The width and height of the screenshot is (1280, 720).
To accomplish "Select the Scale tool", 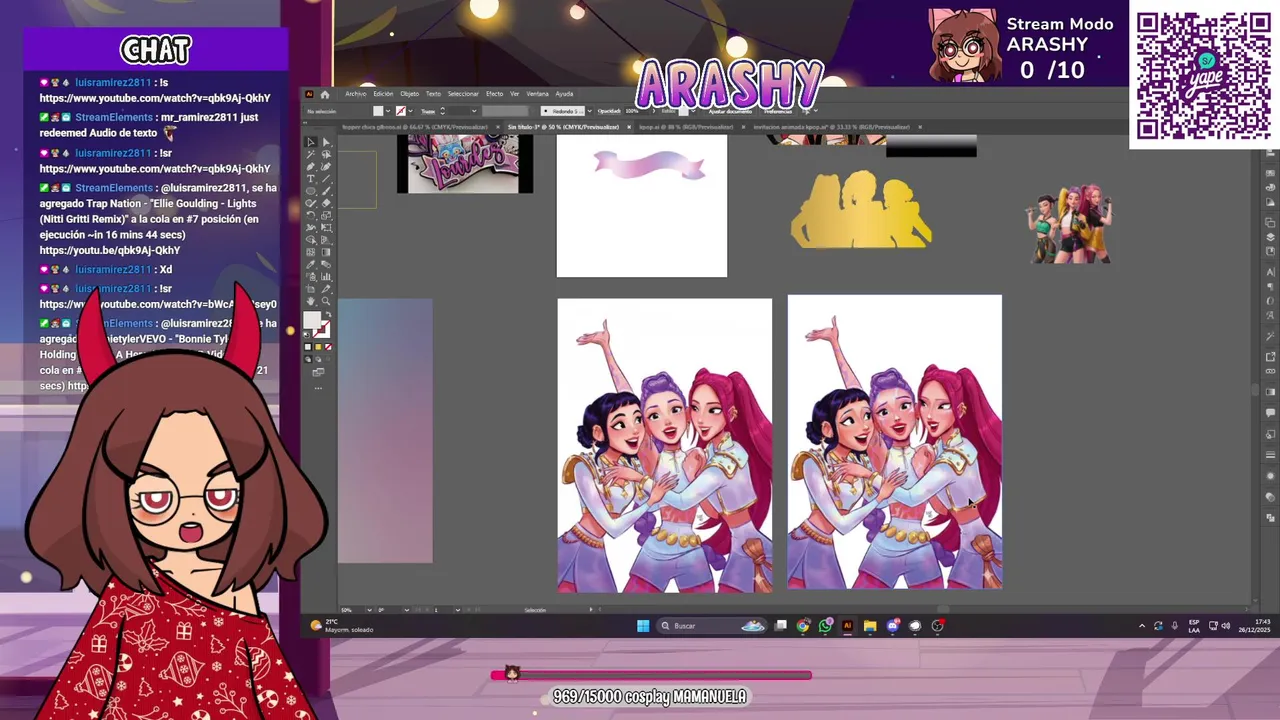I will click(326, 215).
